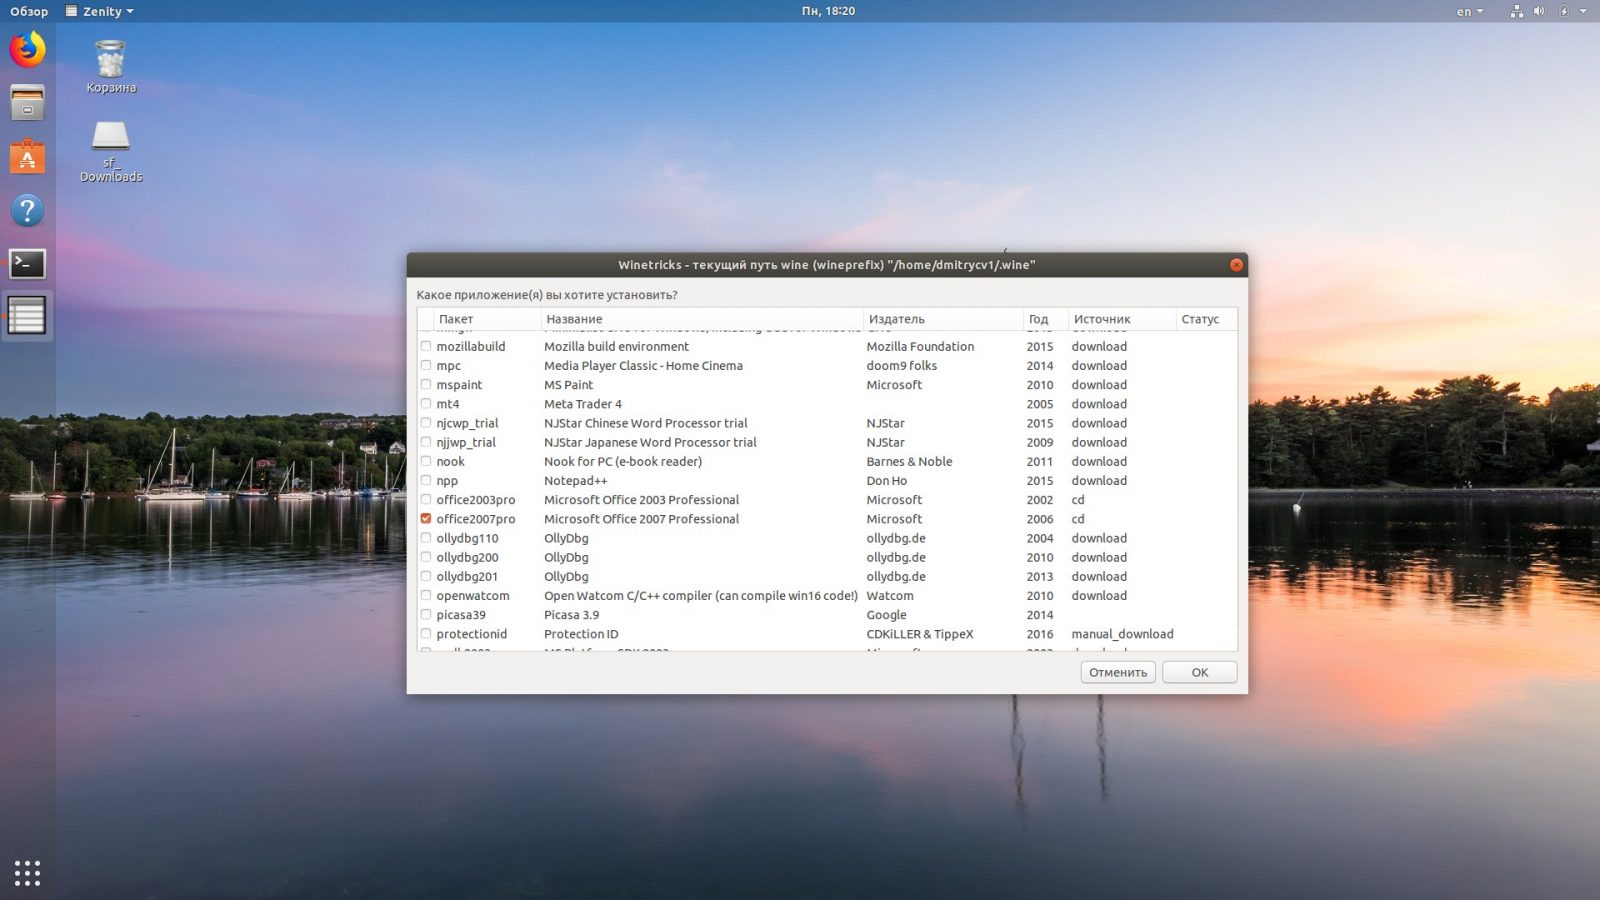Check the njcwp_trial checkbox

(426, 423)
